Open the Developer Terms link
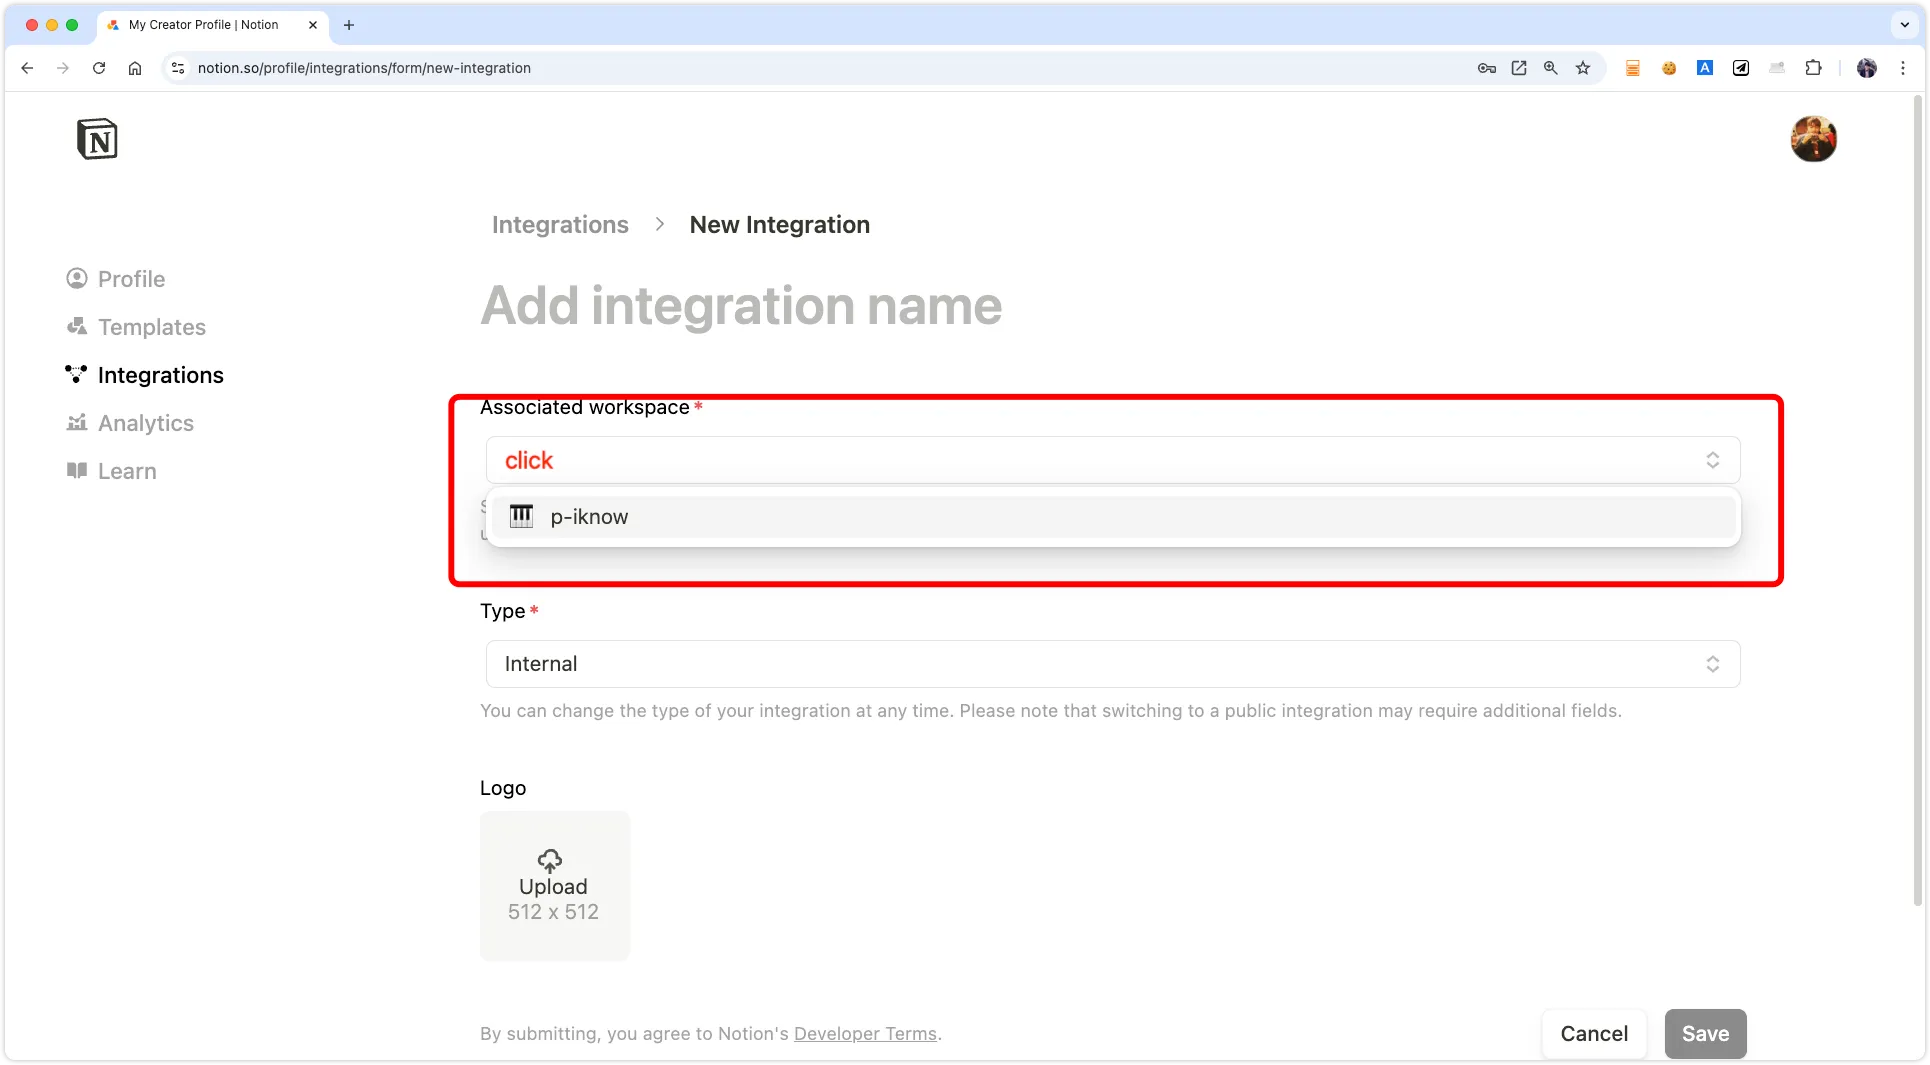The height and width of the screenshot is (1065, 1930). [x=865, y=1034]
